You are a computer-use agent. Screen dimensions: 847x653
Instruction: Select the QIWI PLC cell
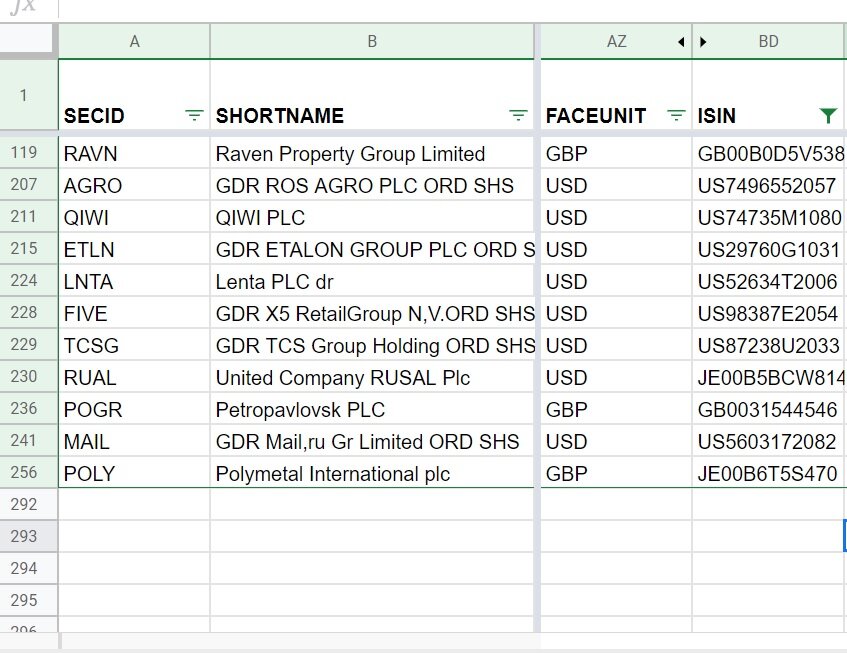372,217
